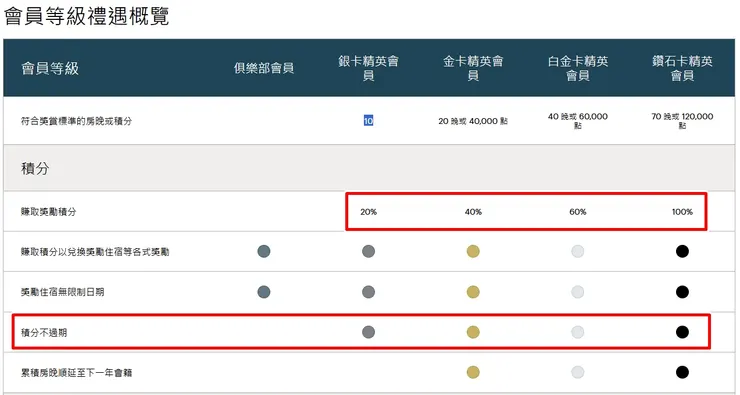This screenshot has height=395, width=740.
Task: Click the platinum elite dot in the 賺取積分以兌換獎勵住宿 row
Action: [x=578, y=251]
